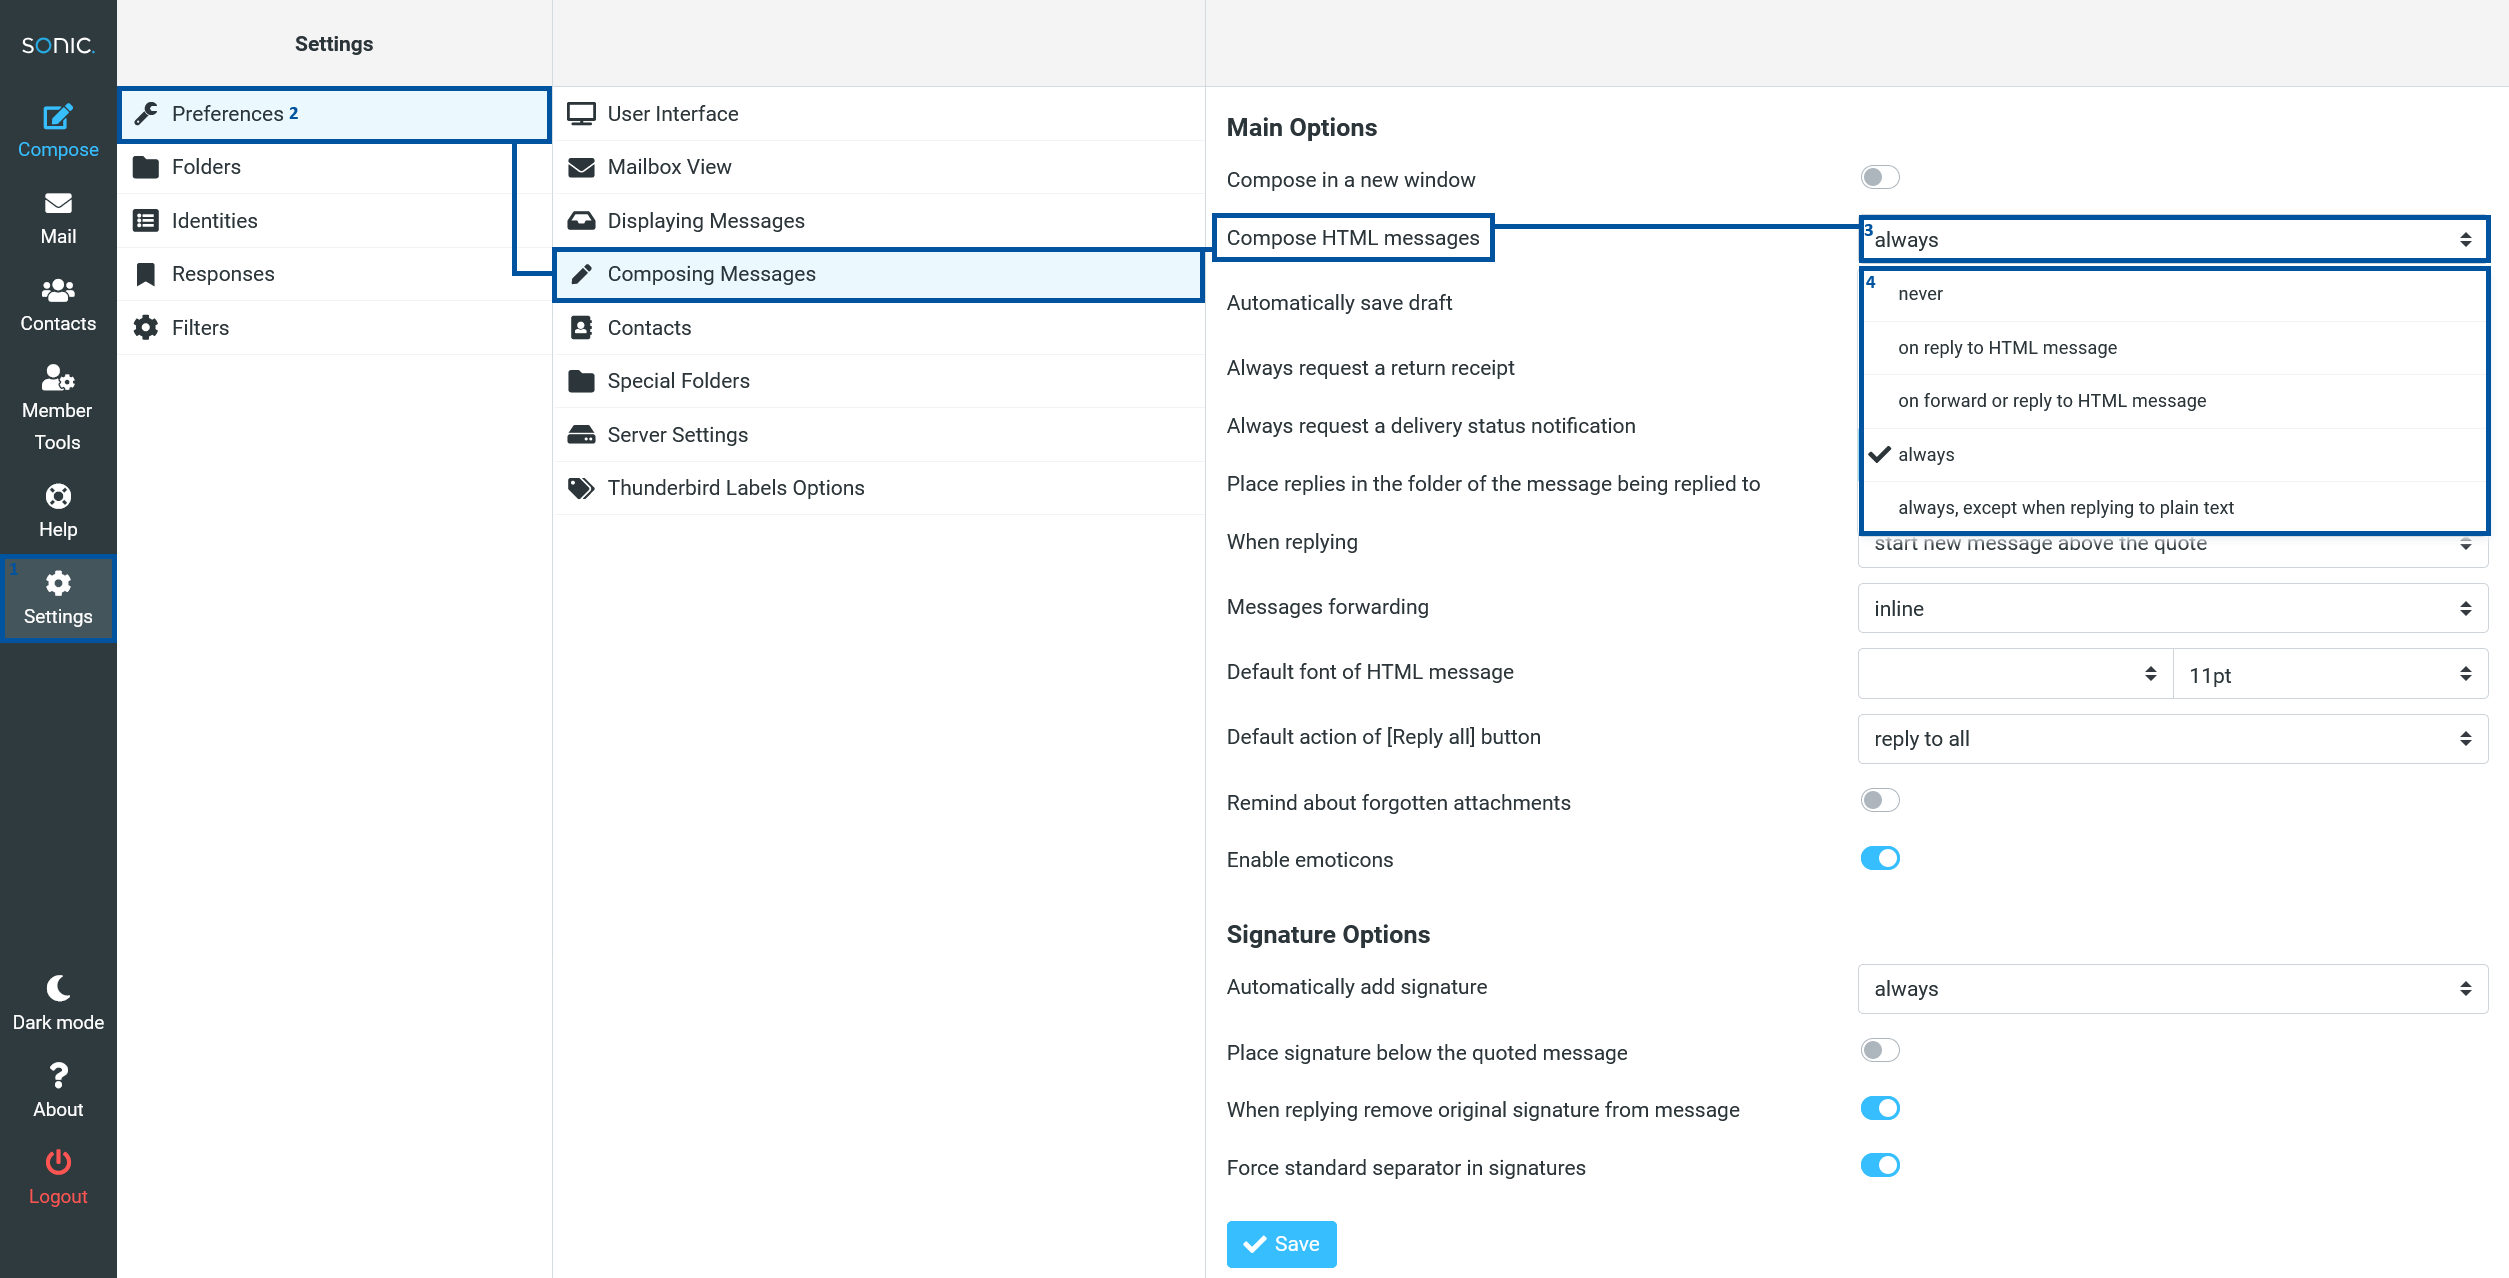Disable the Enable emoticons switch
The image size is (2509, 1278).
coord(1880,858)
